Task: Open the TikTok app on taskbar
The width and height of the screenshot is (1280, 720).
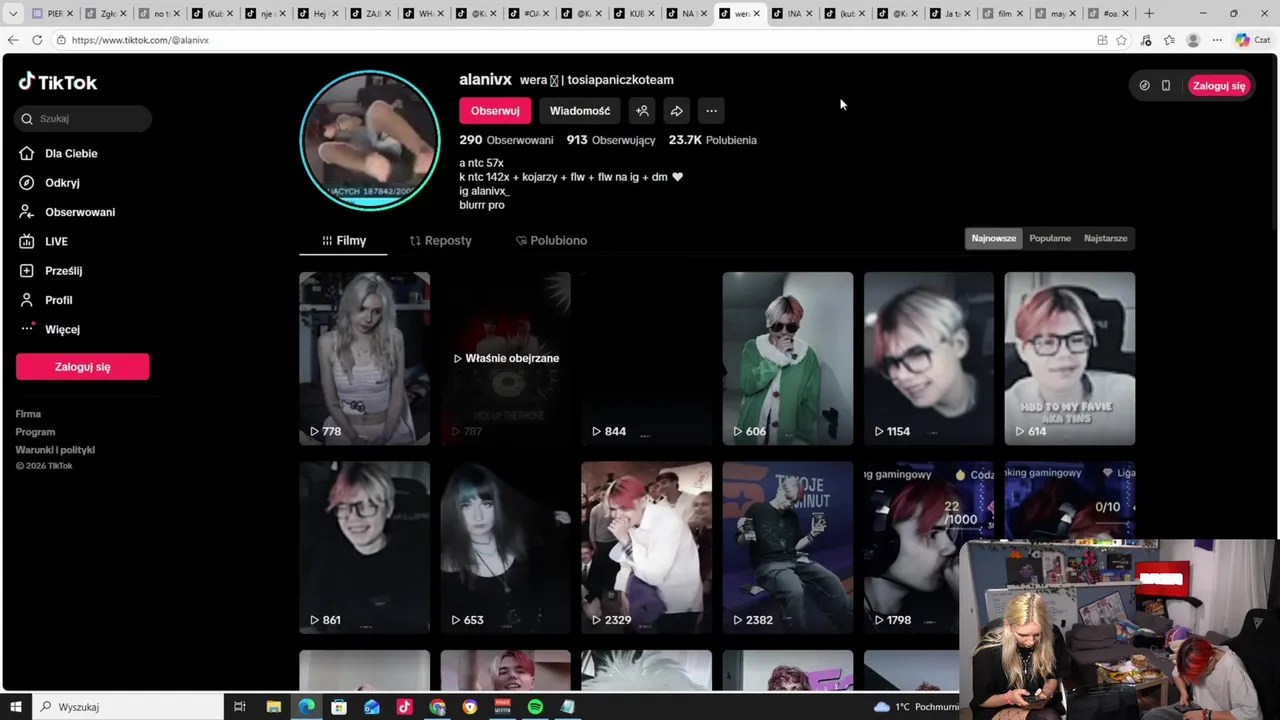Action: click(404, 707)
